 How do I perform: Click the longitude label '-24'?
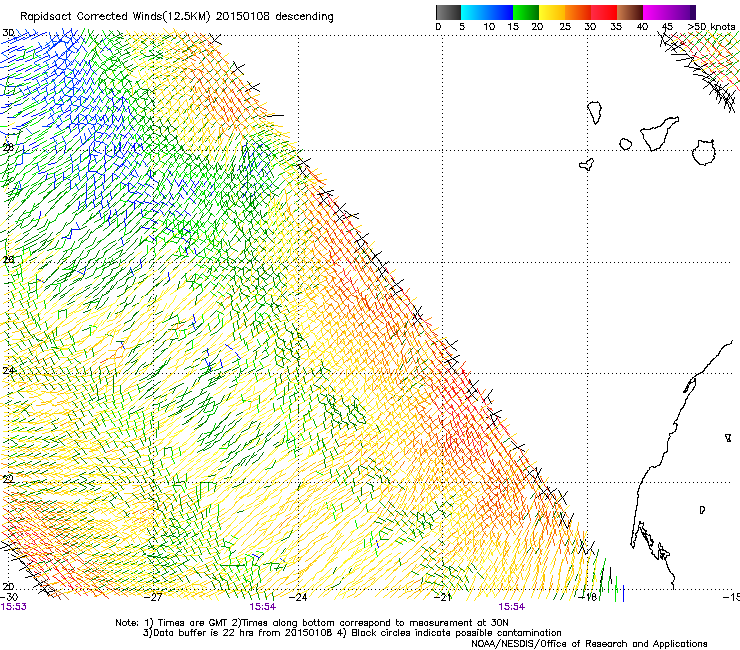click(x=298, y=597)
